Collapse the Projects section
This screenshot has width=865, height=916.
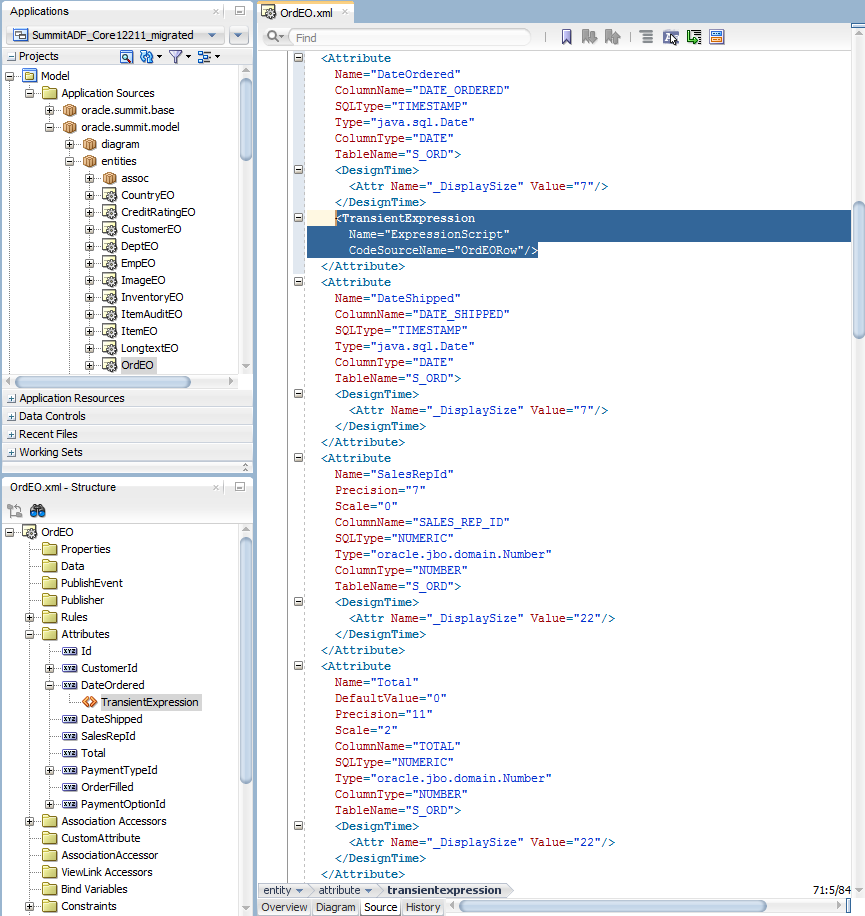click(11, 57)
